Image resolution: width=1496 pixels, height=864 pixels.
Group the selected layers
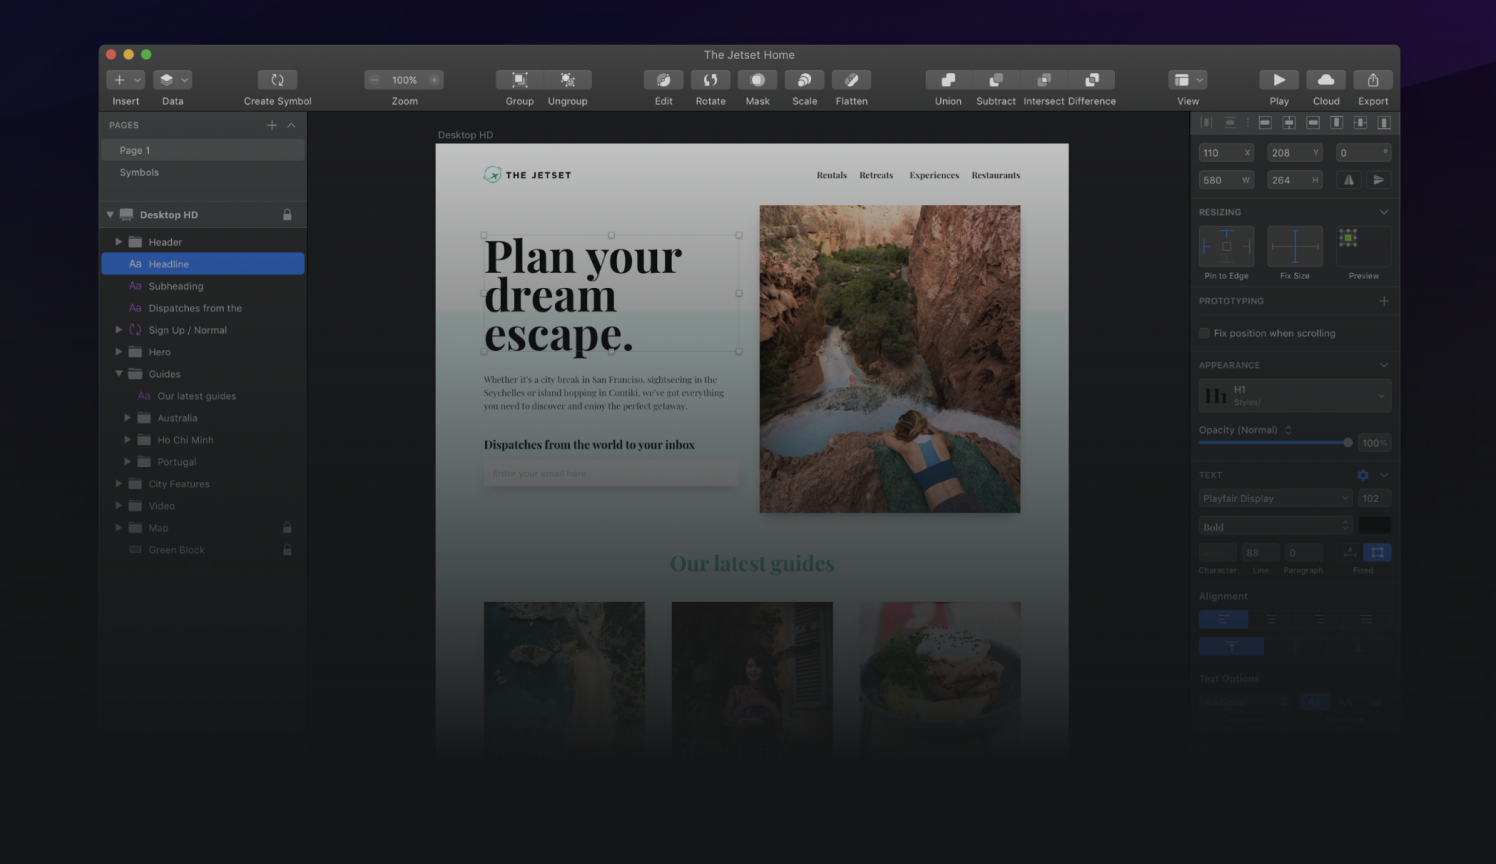tap(520, 80)
